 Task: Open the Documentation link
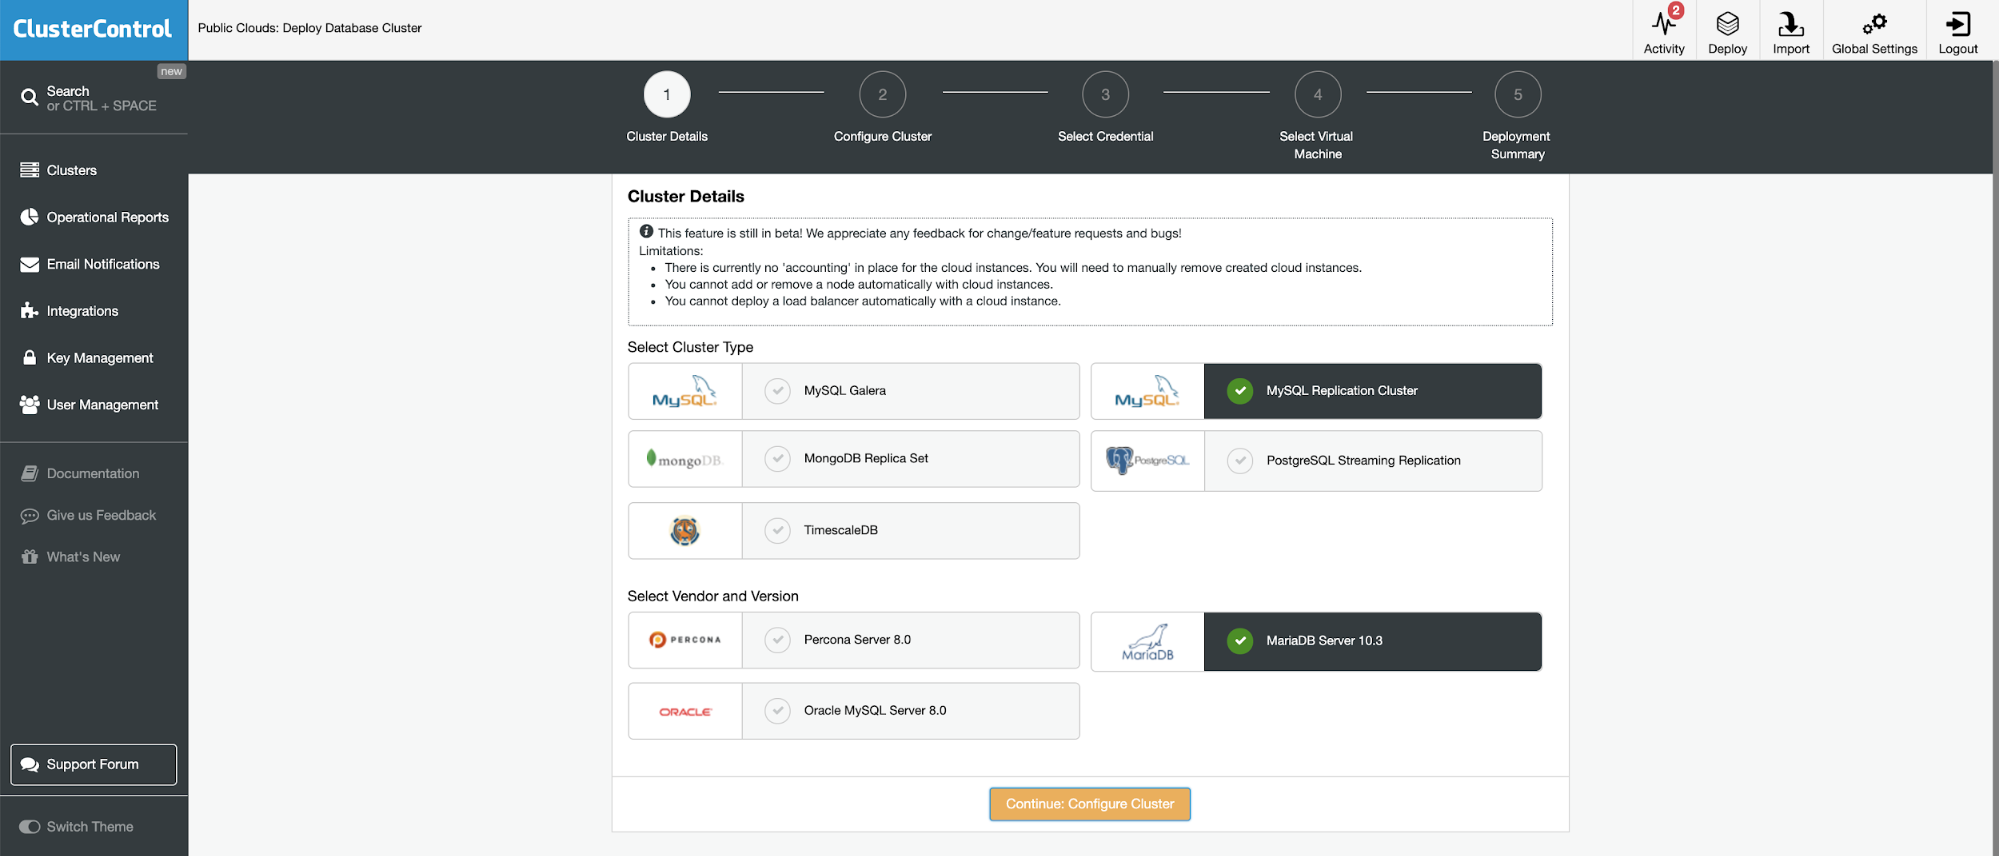coord(94,473)
